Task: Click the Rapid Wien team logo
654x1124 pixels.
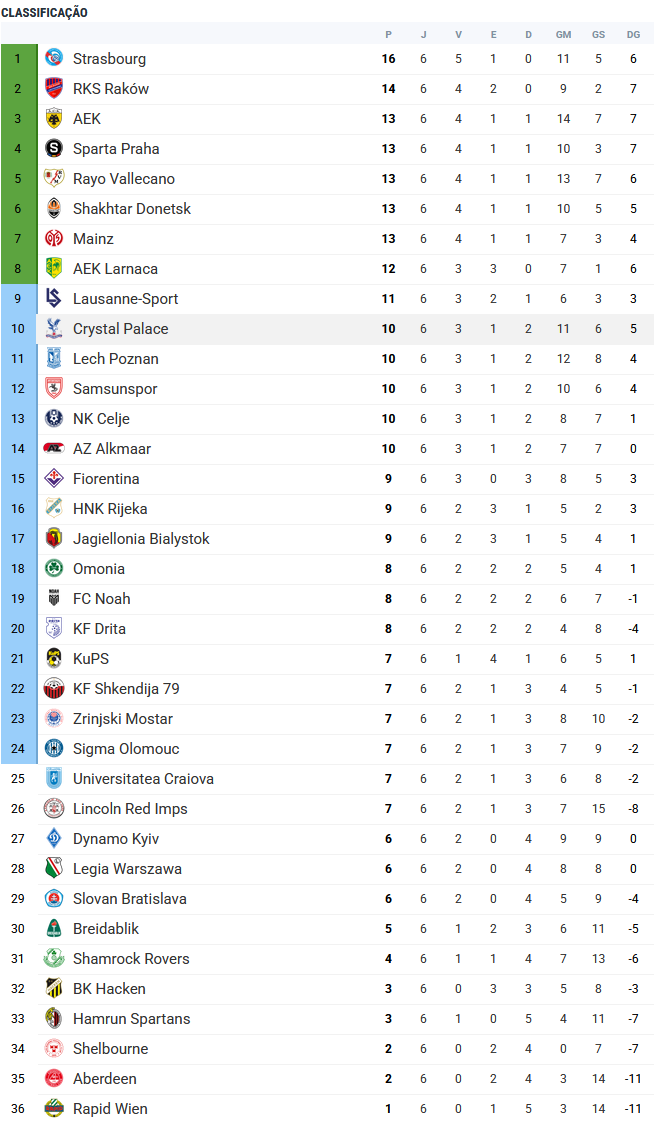Action: coord(54,1109)
